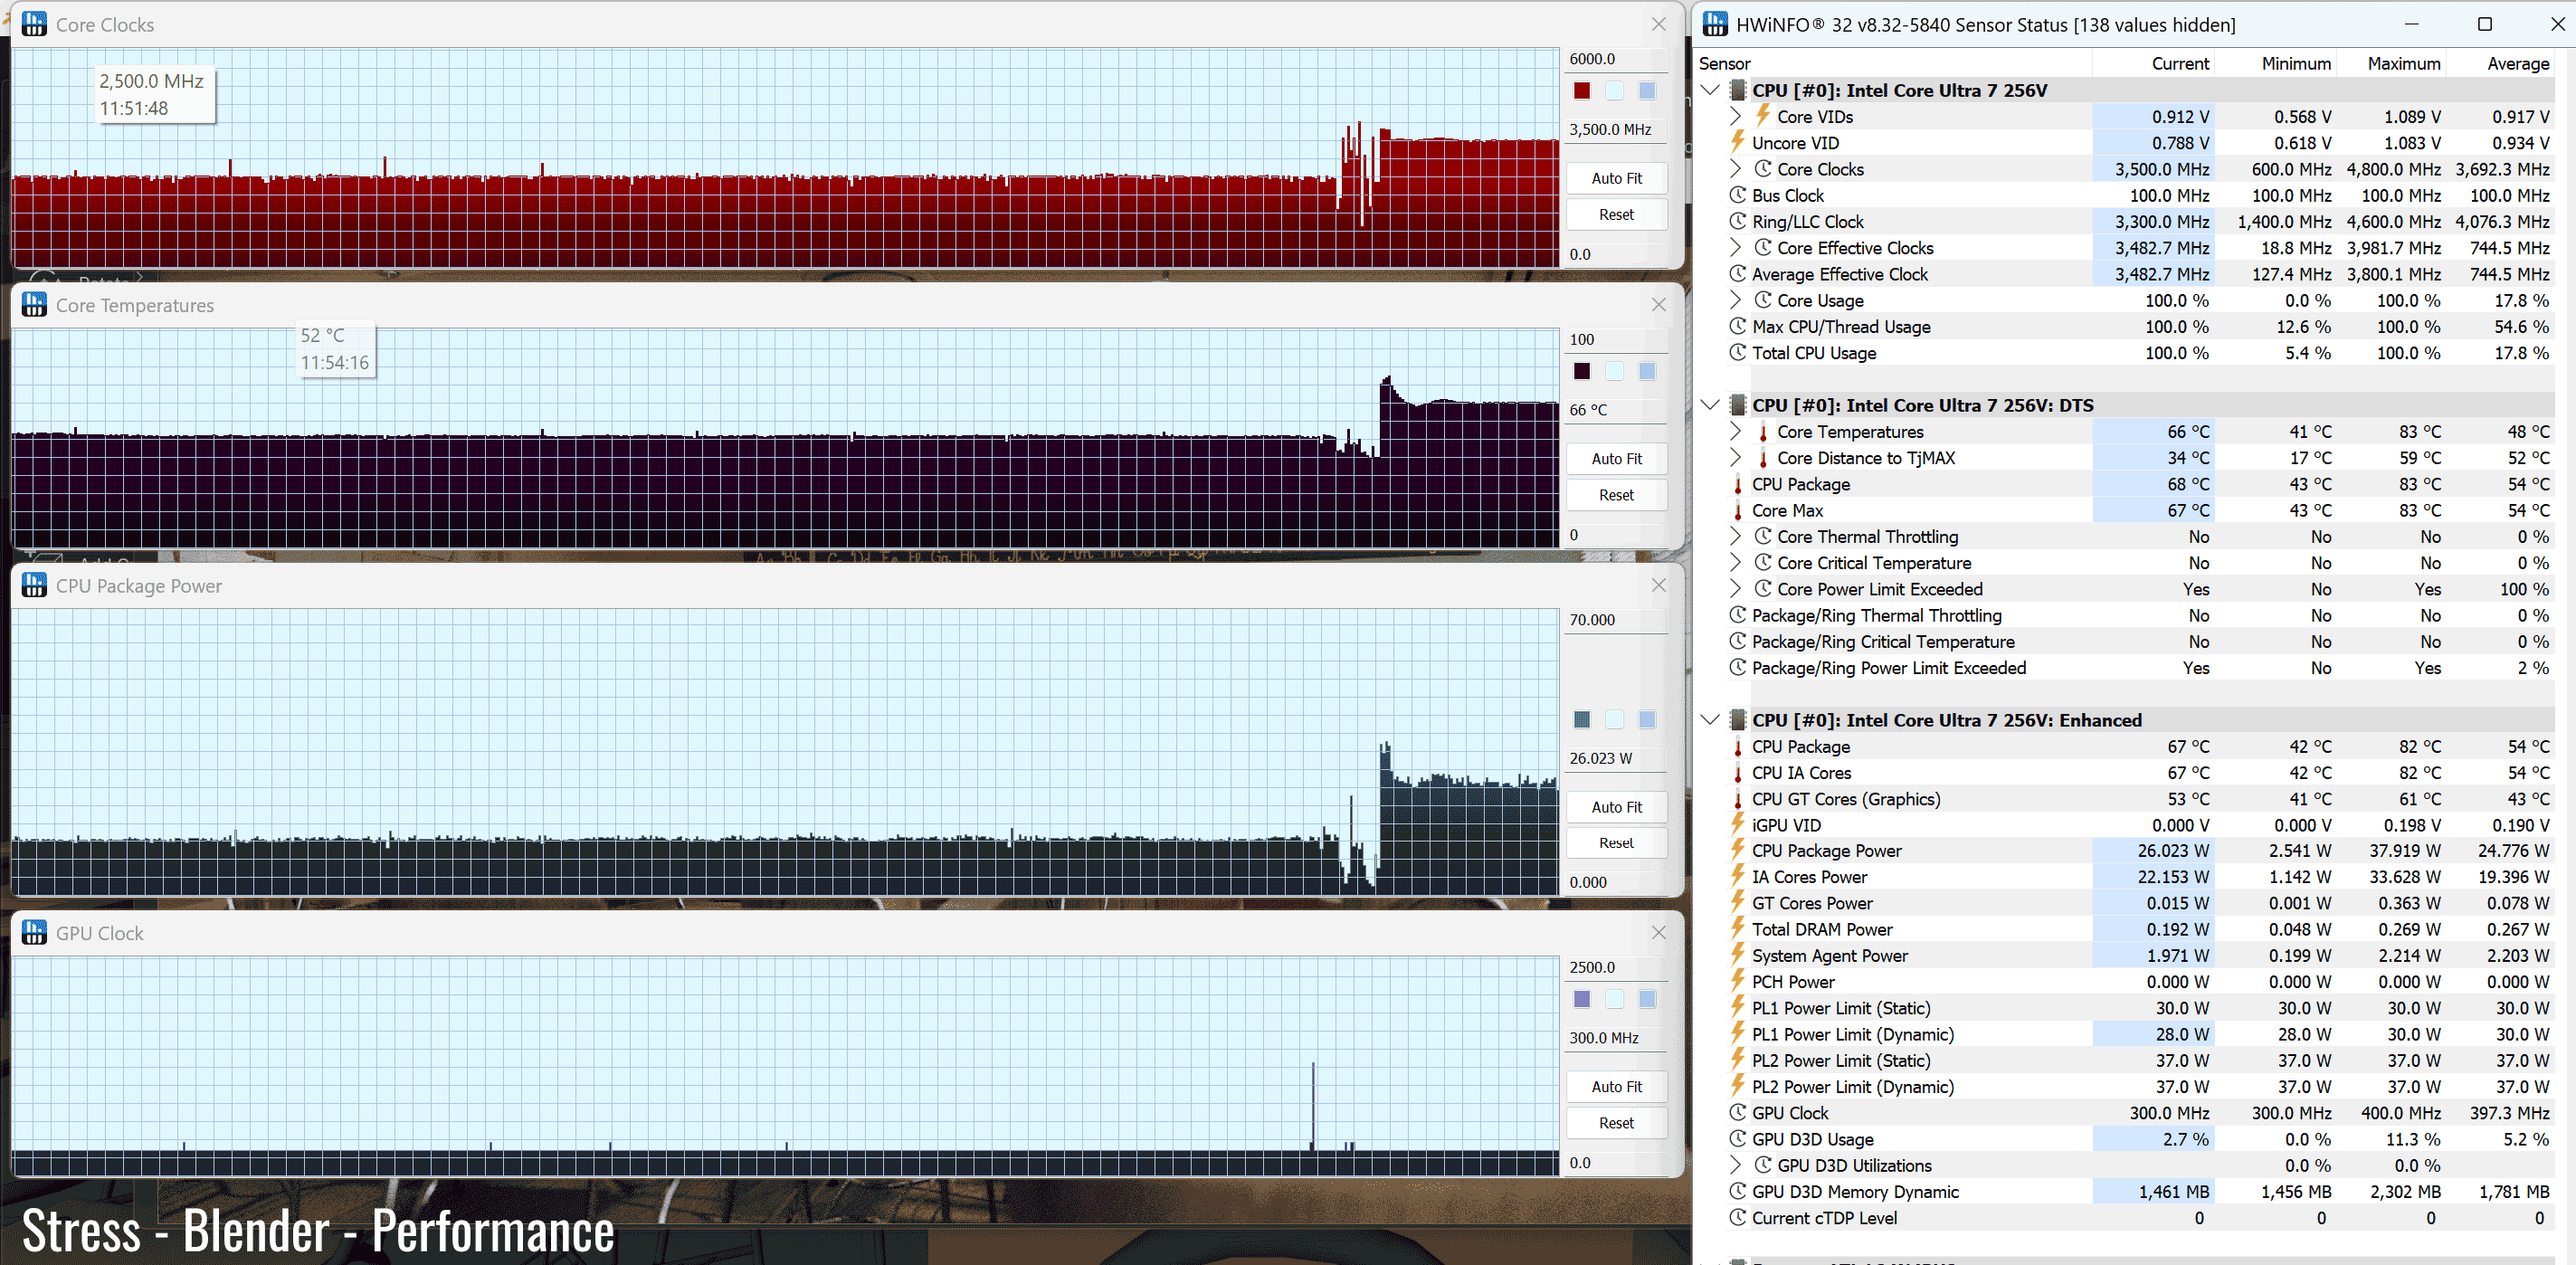Screen dimensions: 2576x1265
Task: Click the clock icon beside GPU D3D Usage
Action: point(1738,1139)
